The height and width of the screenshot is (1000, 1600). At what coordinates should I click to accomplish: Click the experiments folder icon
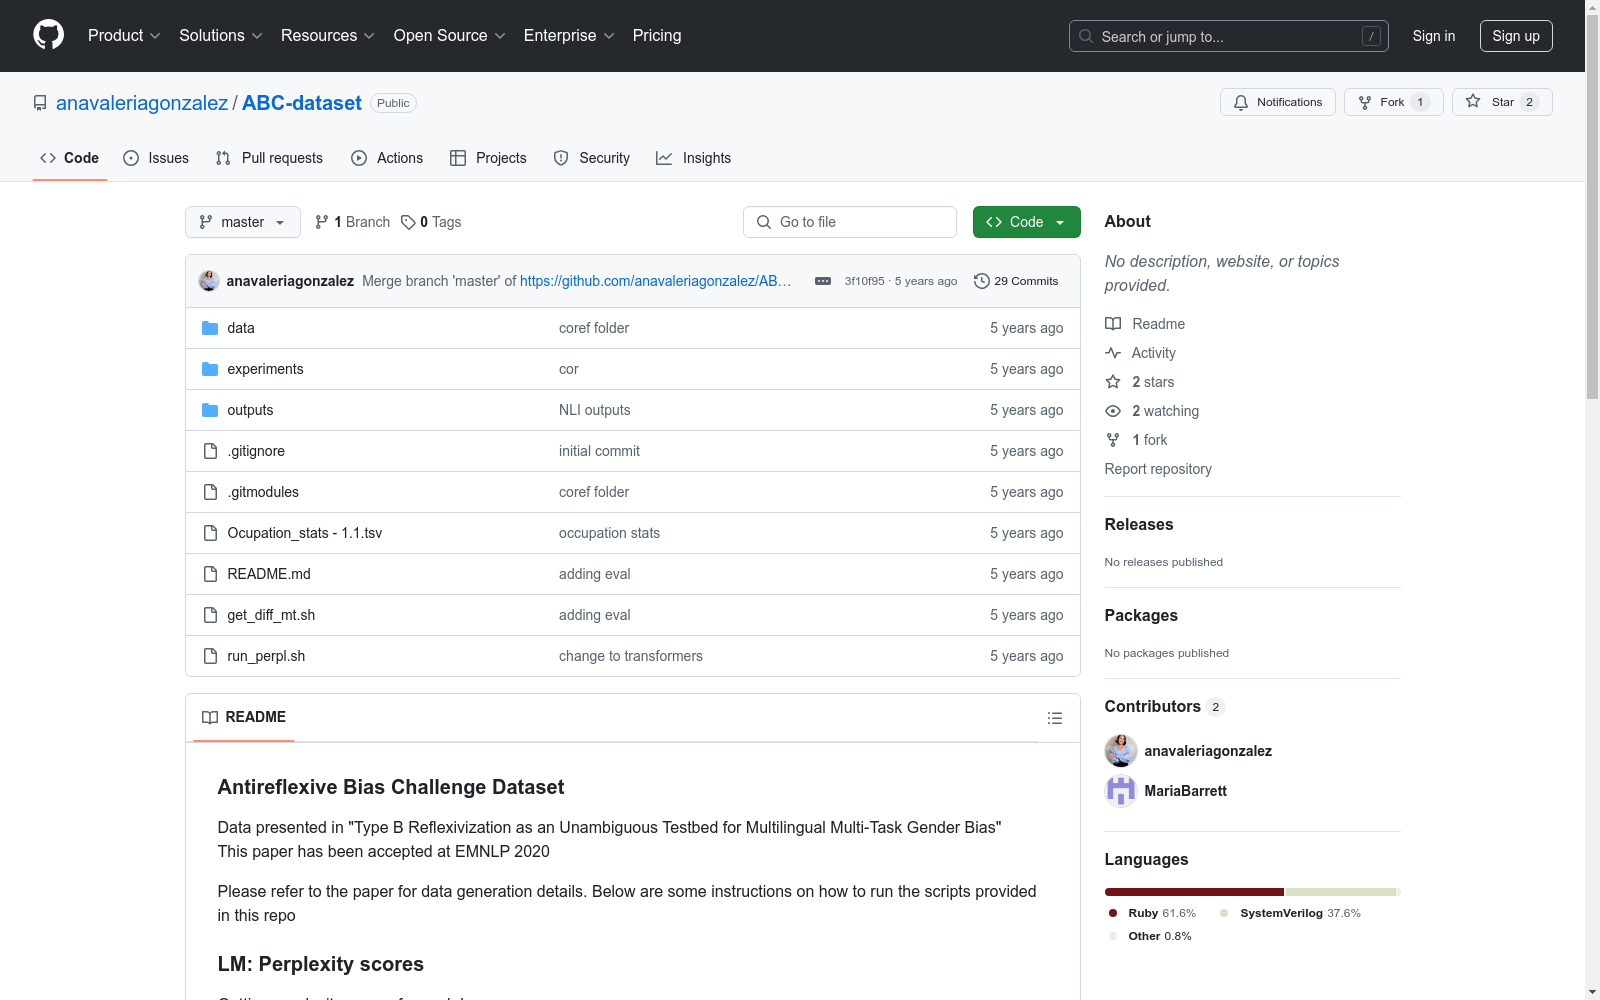pos(210,369)
